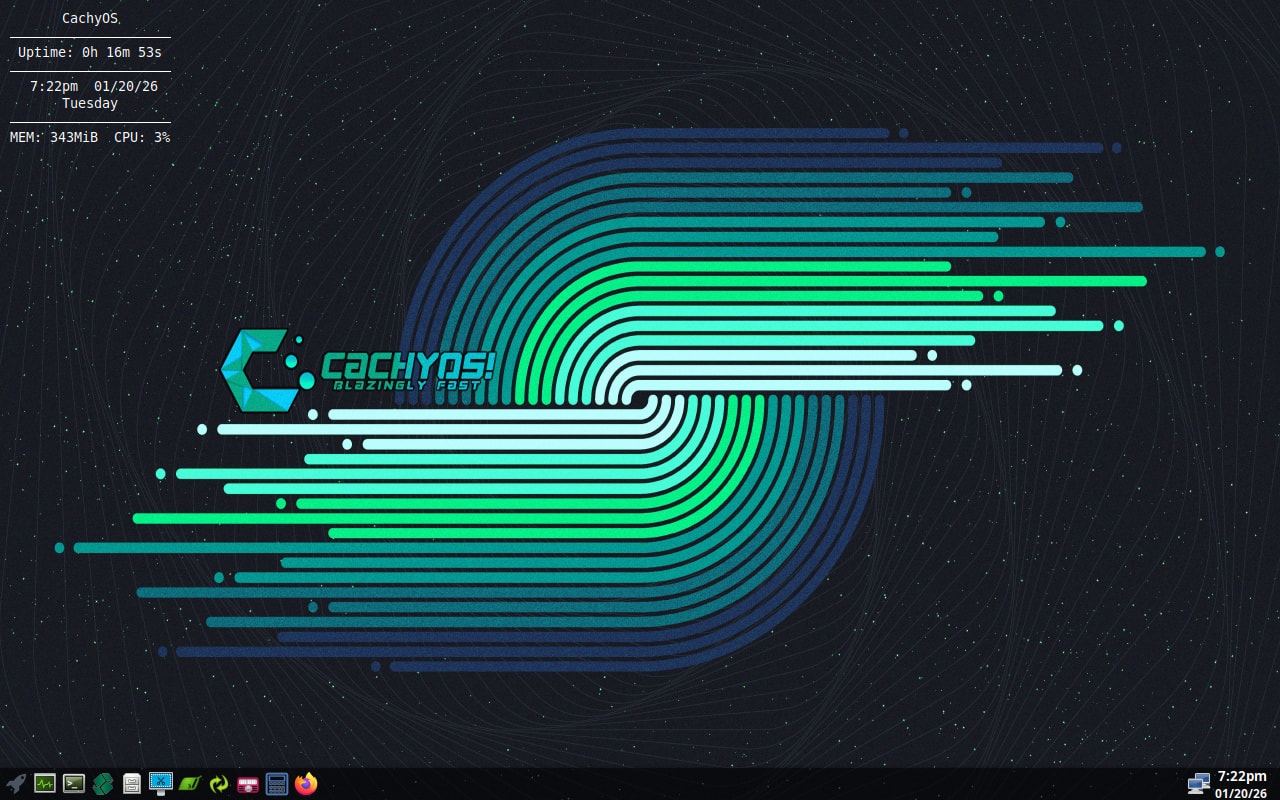Screen dimensions: 1280x800
Task: Open the pink radio-style app icon
Action: (x=248, y=784)
